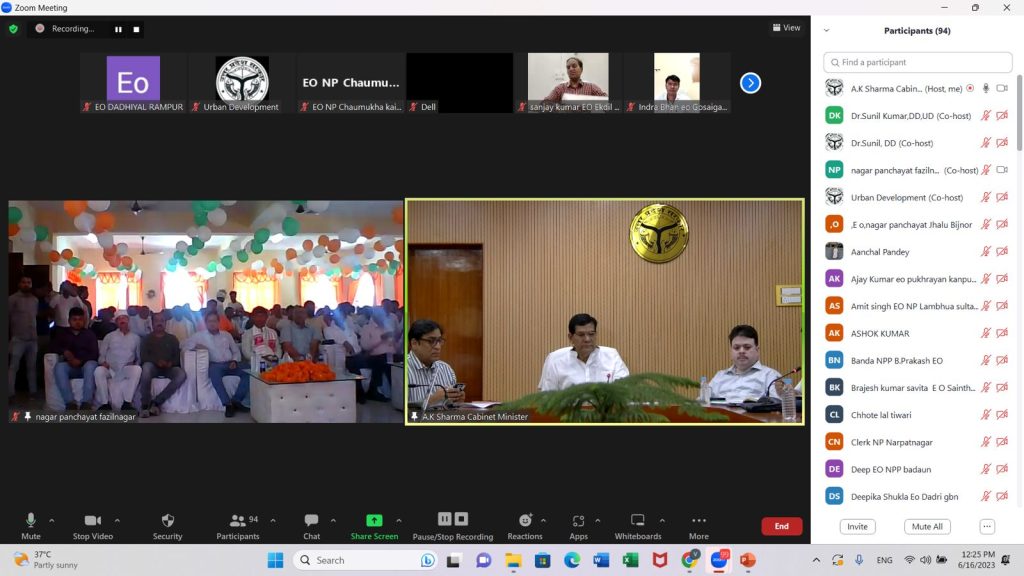Expand whiteboards options arrow
This screenshot has height=576, width=1024.
(x=662, y=520)
